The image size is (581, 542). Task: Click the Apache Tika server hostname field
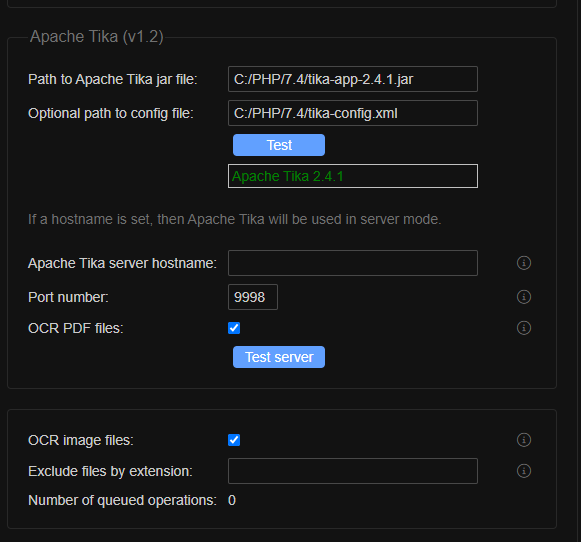(x=353, y=263)
